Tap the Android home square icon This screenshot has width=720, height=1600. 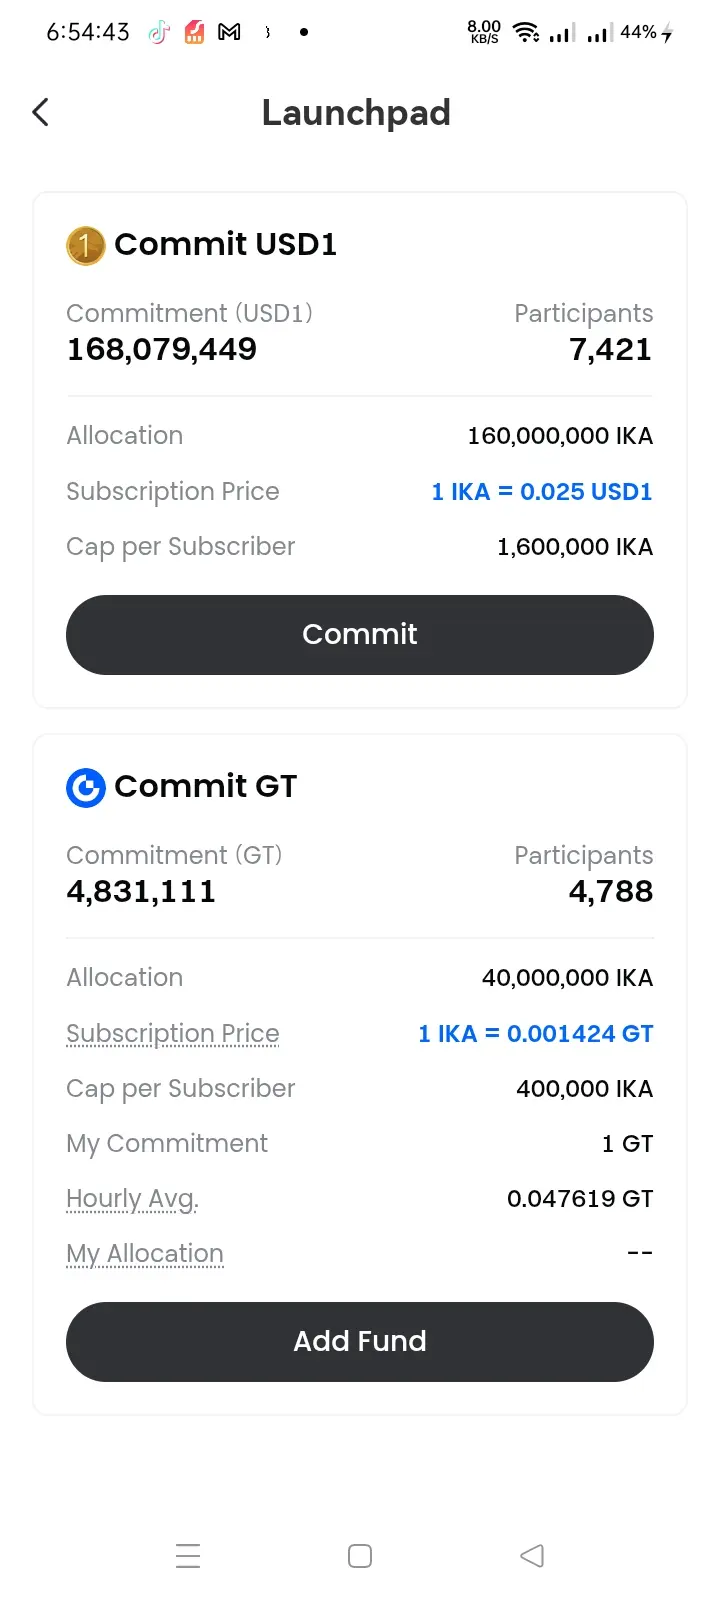click(x=360, y=1556)
